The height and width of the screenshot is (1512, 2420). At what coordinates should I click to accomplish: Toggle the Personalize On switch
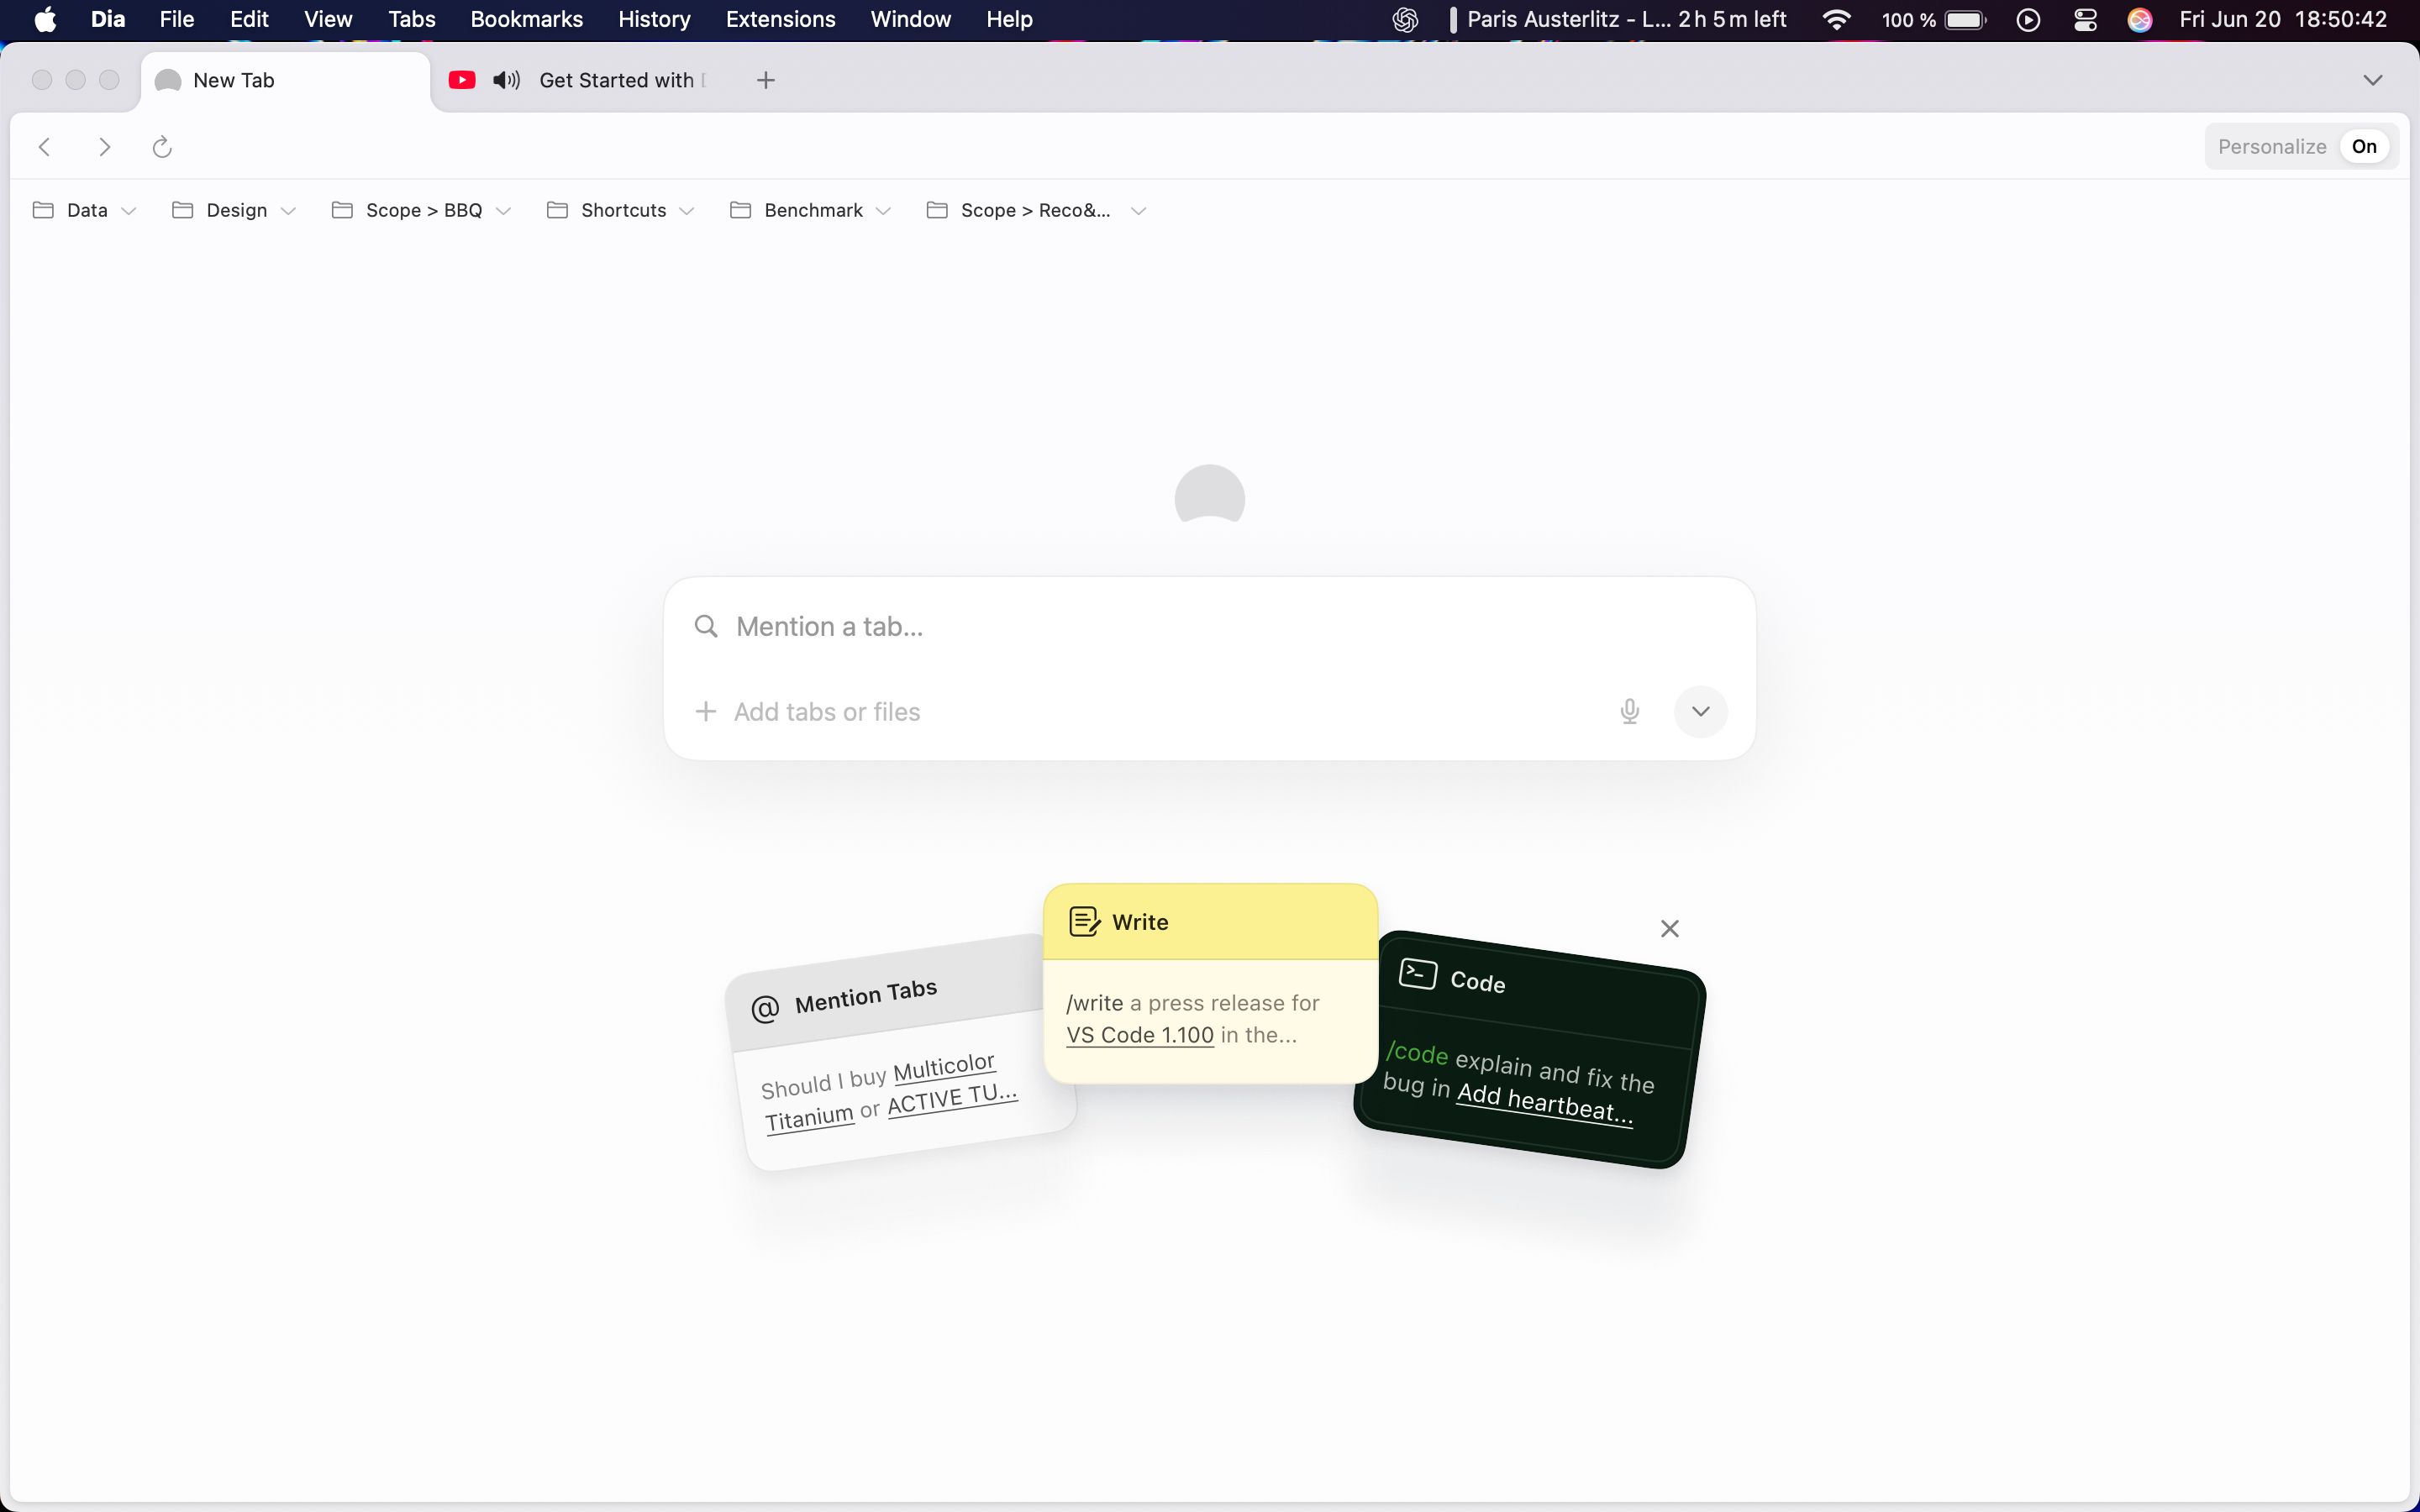click(2364, 147)
